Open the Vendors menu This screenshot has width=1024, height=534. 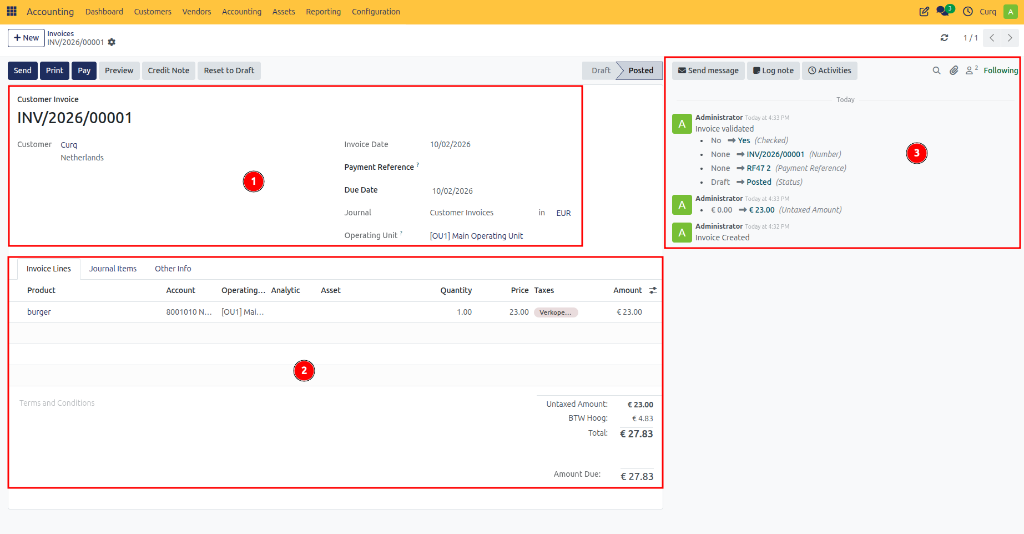(197, 12)
